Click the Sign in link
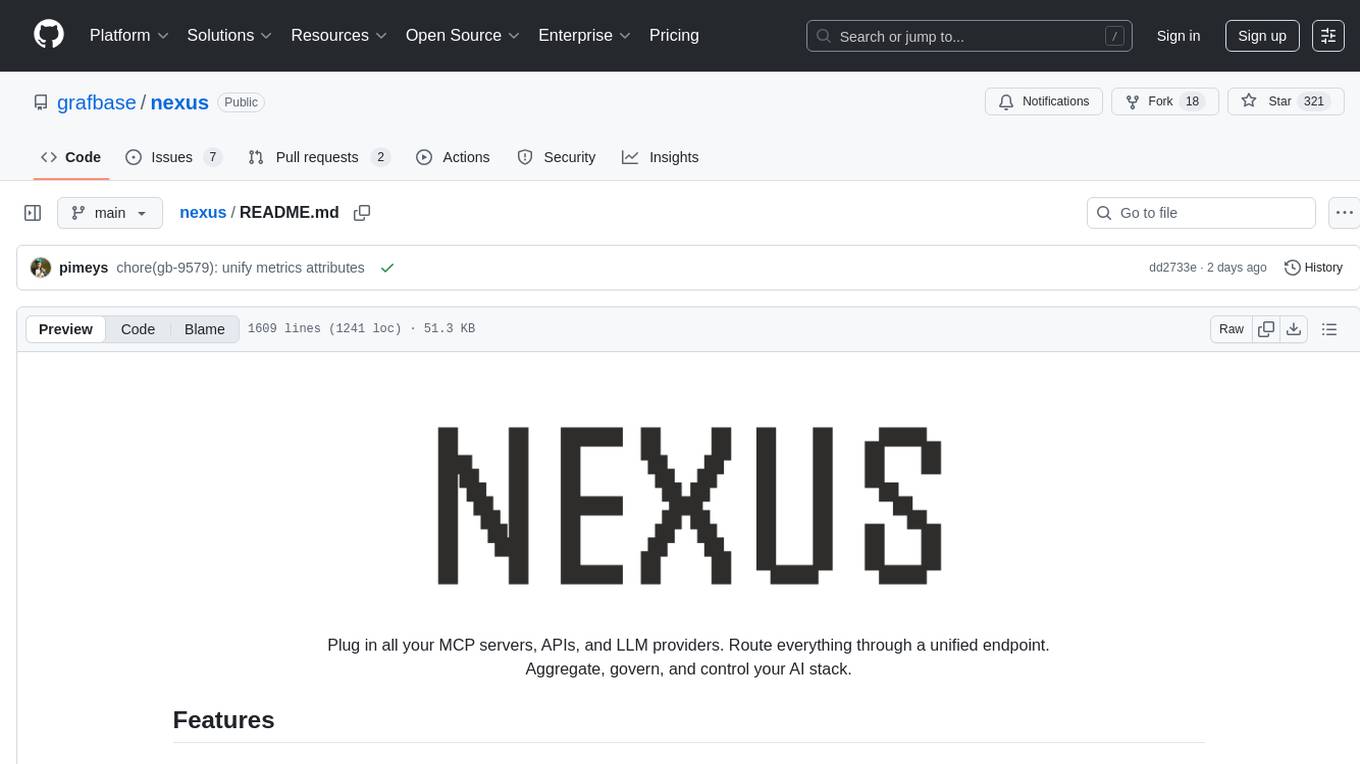 tap(1178, 36)
